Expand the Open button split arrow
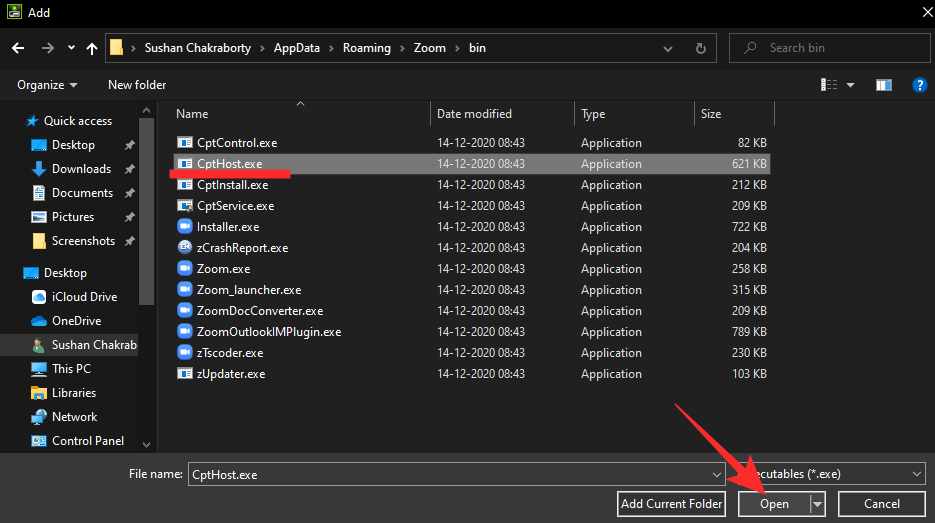 point(818,504)
